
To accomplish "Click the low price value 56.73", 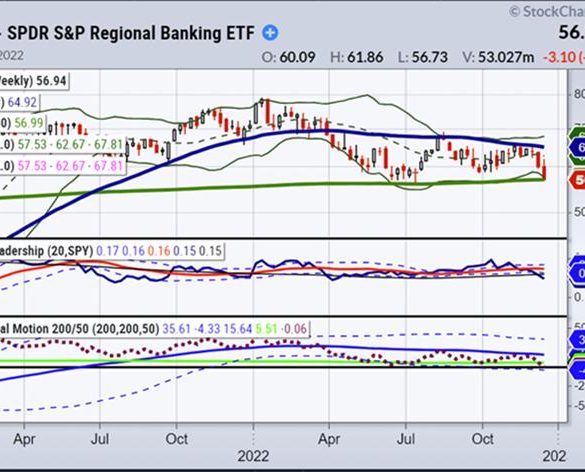I will pyautogui.click(x=429, y=57).
